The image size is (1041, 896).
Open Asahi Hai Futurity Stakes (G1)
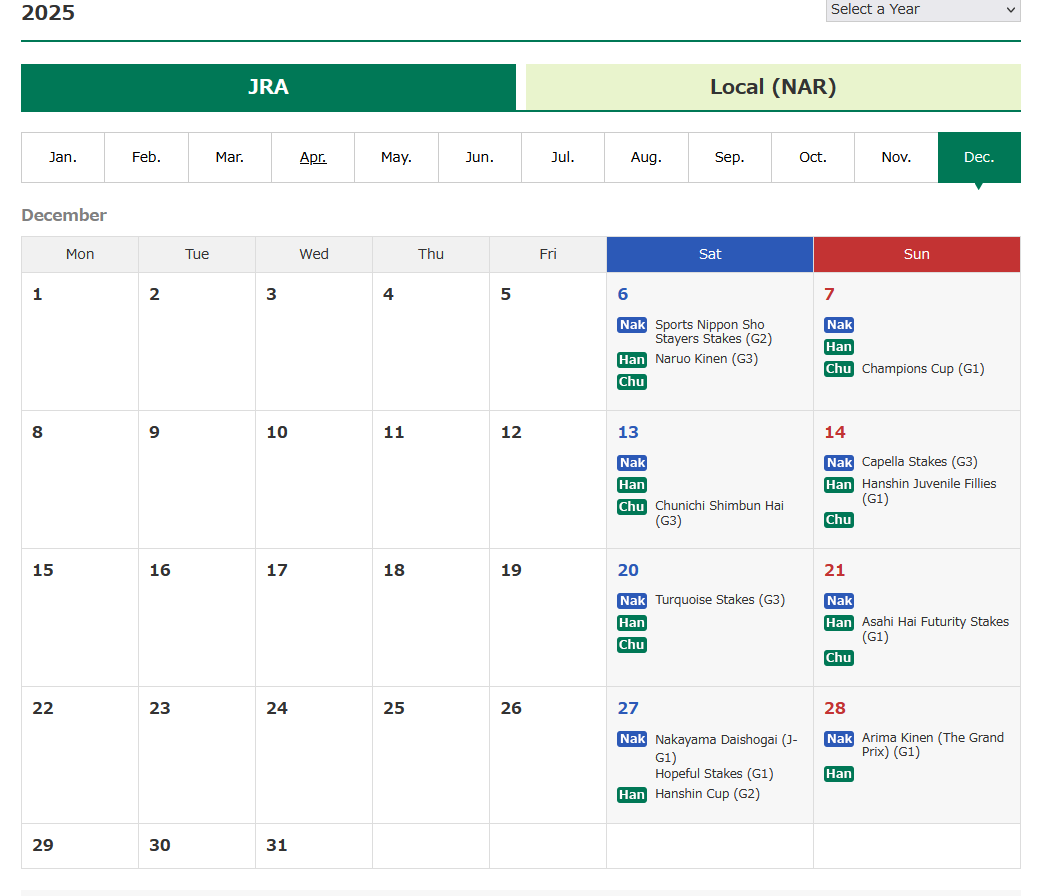coord(935,629)
